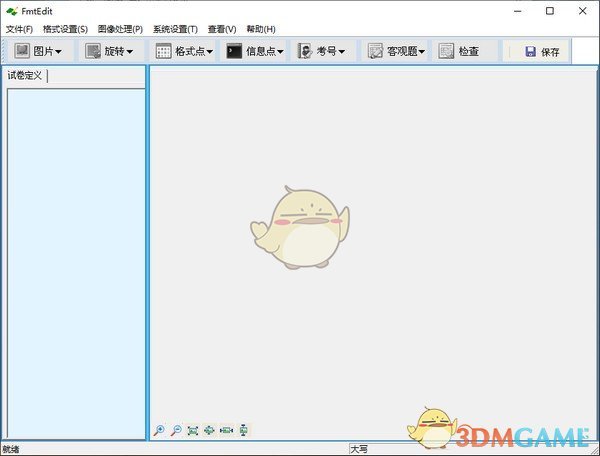This screenshot has height=456, width=600.
Task: Minimize the FmtEdit window
Action: [517, 11]
